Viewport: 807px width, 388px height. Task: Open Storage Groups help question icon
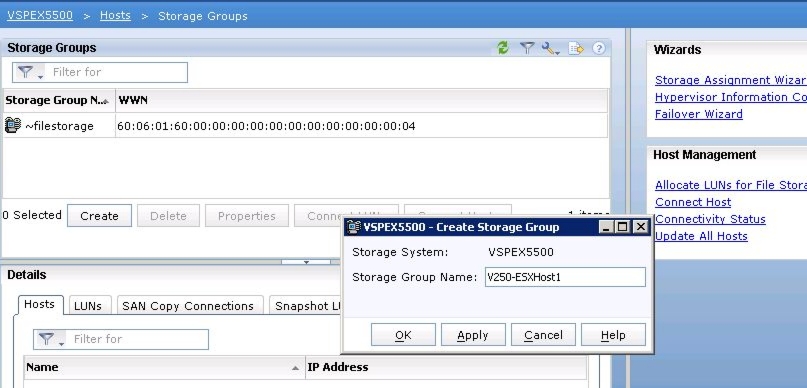click(x=599, y=48)
